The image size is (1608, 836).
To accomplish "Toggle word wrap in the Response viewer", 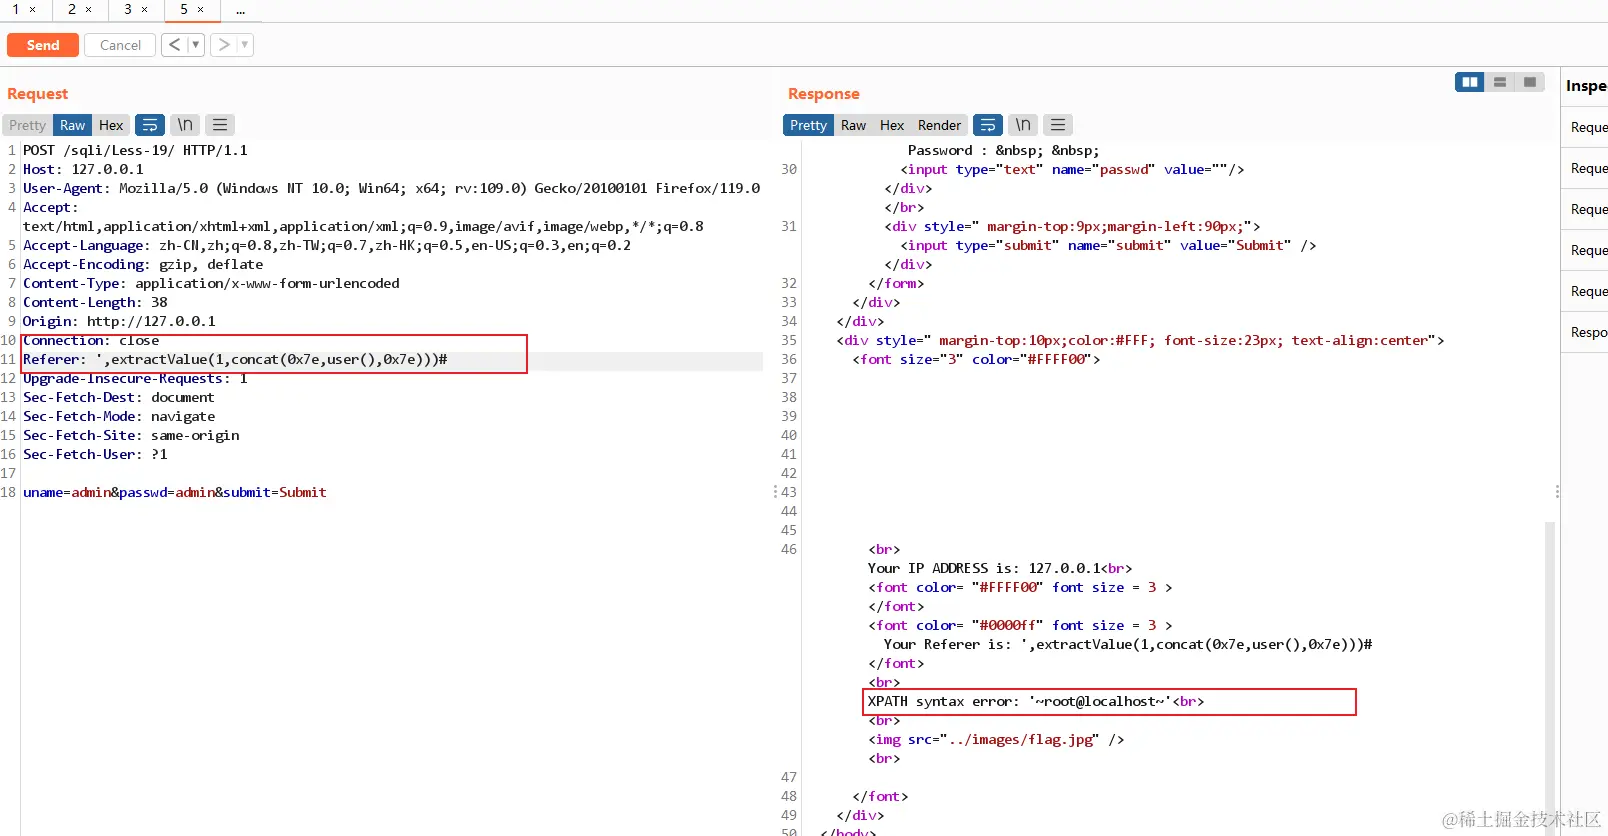I will click(988, 125).
